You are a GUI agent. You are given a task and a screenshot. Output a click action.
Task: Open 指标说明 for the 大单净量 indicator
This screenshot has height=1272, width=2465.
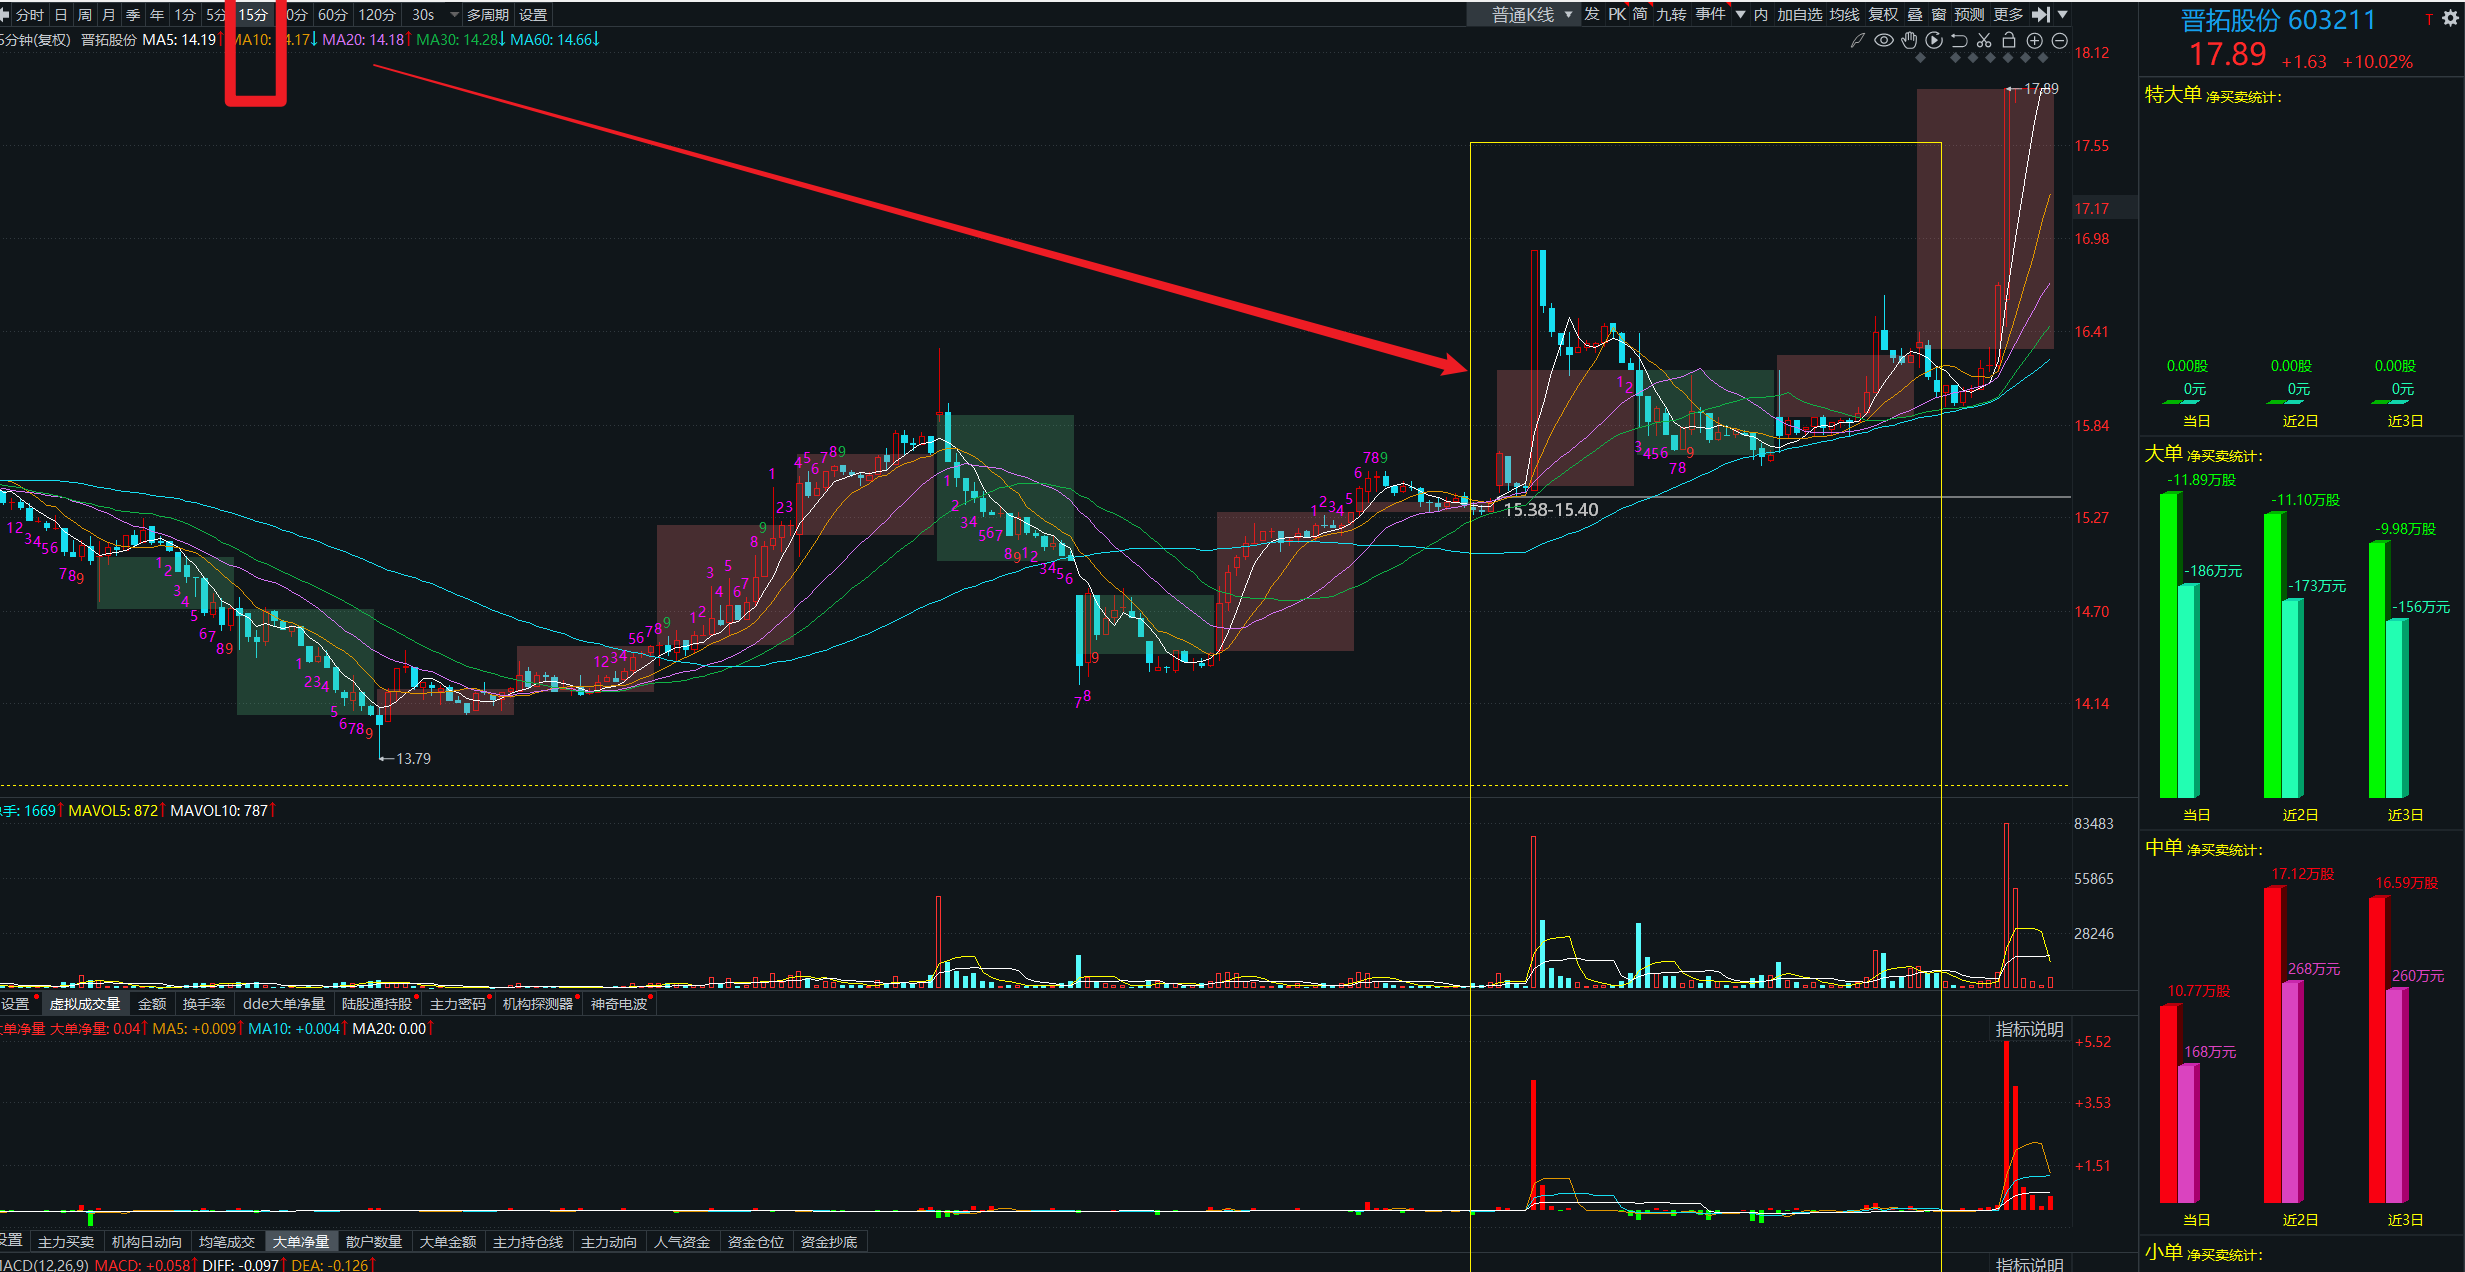click(2029, 1029)
